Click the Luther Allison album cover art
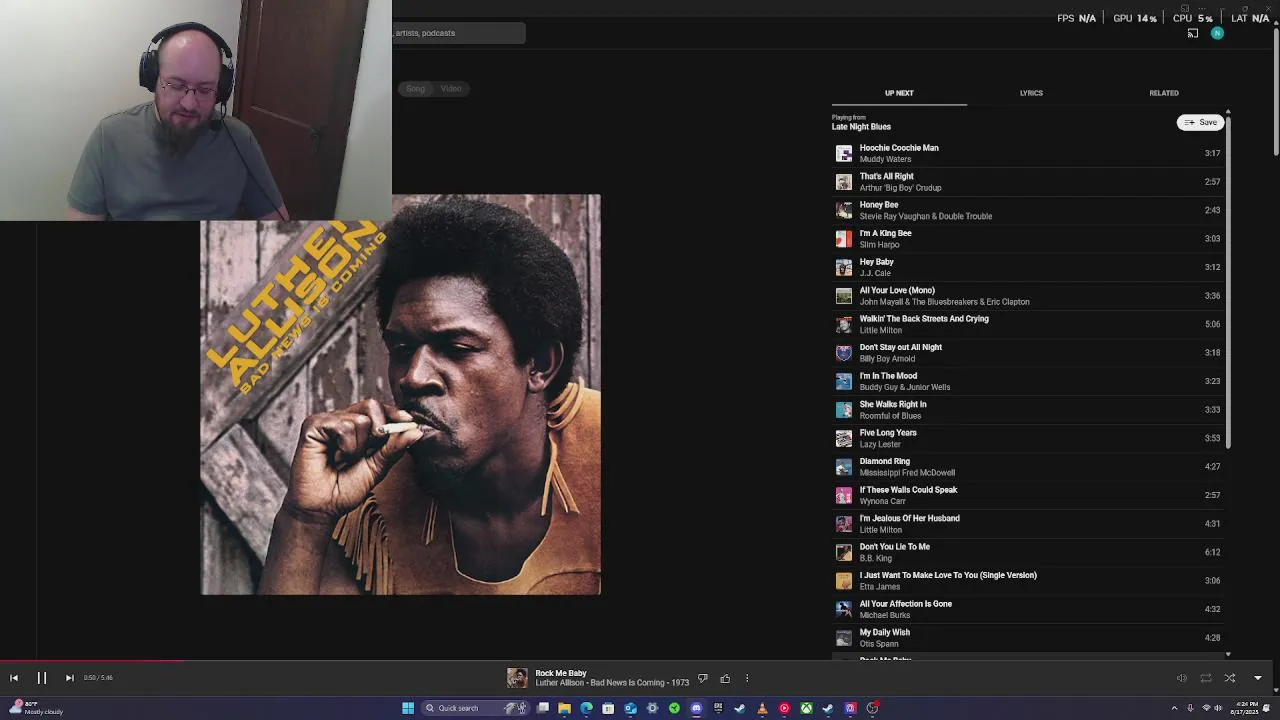This screenshot has height=720, width=1280. (400, 395)
